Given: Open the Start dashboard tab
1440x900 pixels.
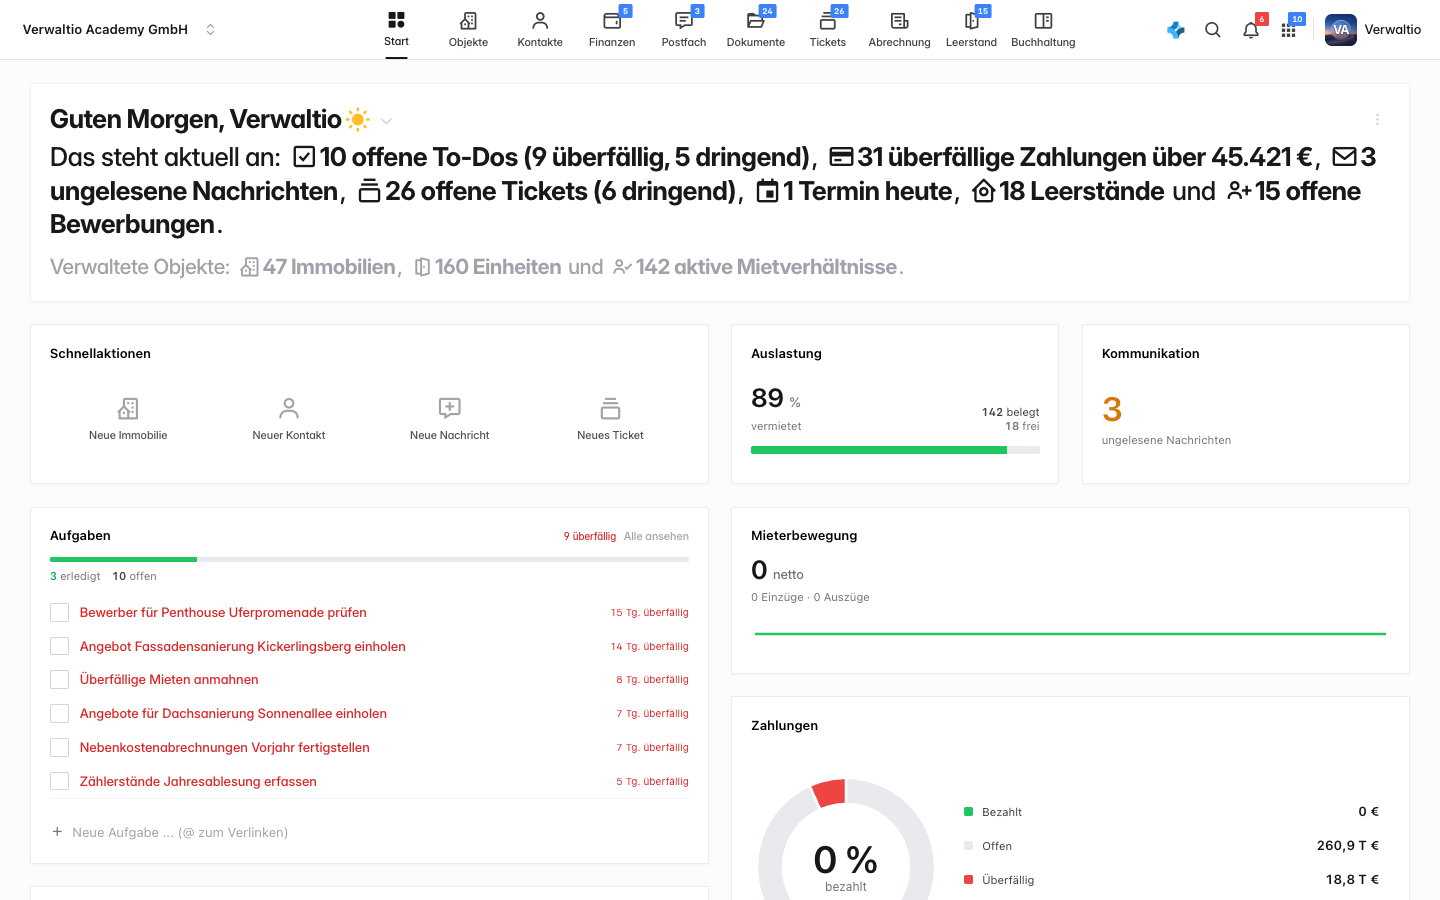Looking at the screenshot, I should tap(396, 30).
